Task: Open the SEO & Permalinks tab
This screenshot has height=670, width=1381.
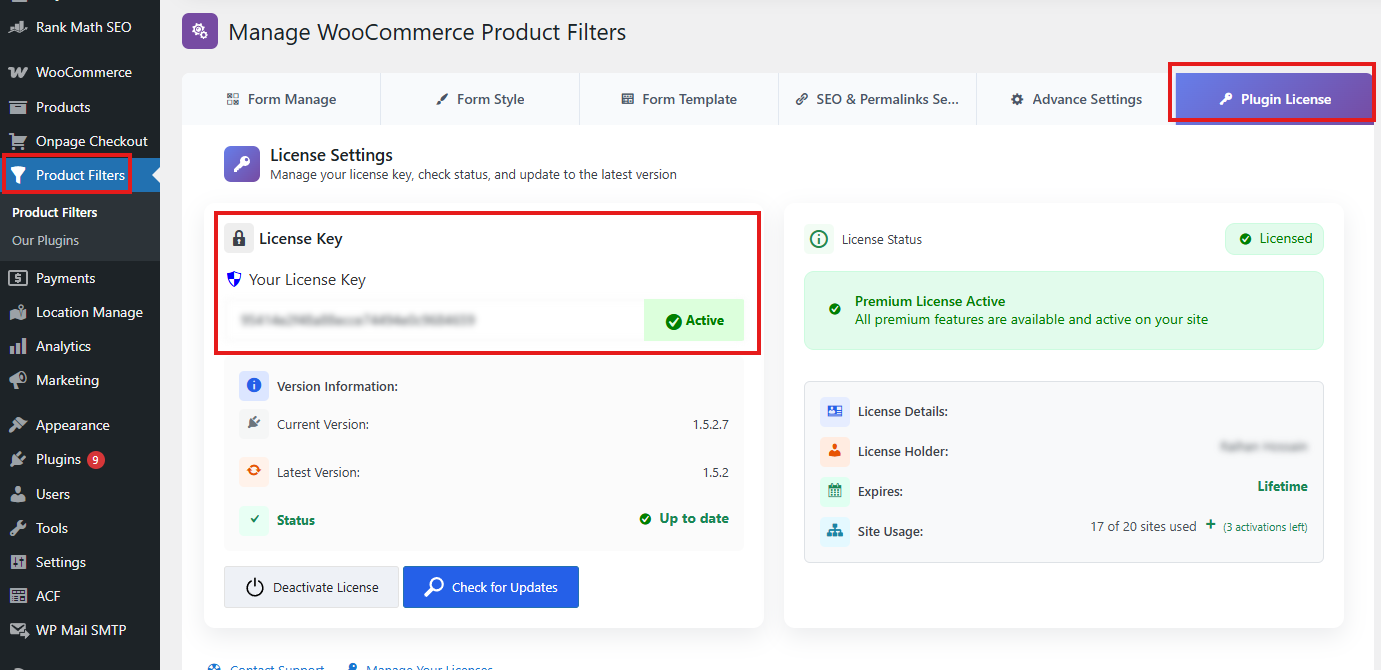Action: (x=877, y=99)
